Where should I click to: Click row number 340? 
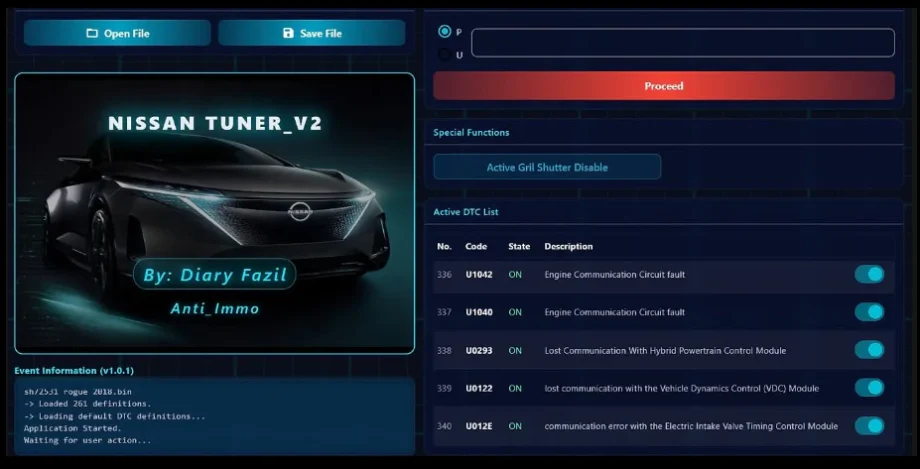pos(444,426)
